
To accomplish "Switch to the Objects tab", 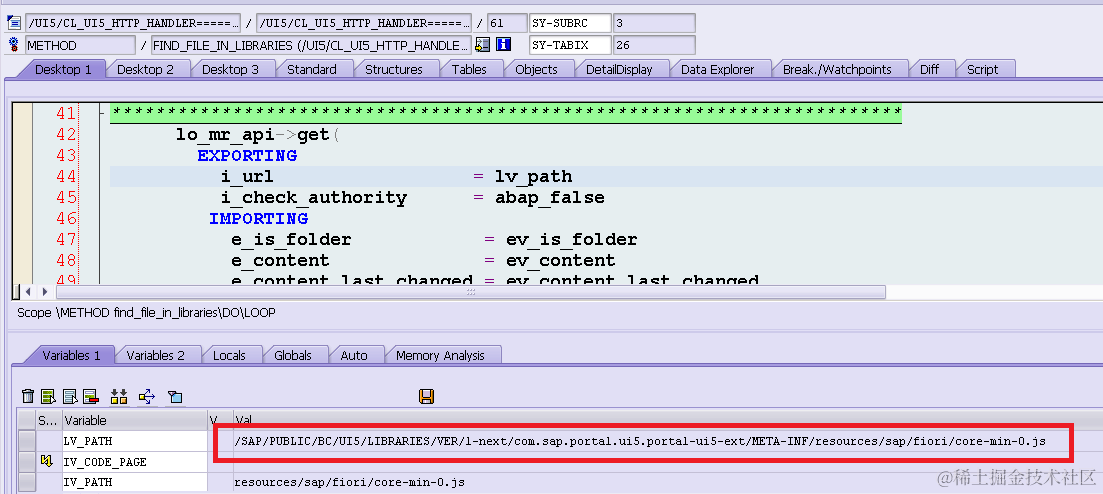I will [536, 69].
